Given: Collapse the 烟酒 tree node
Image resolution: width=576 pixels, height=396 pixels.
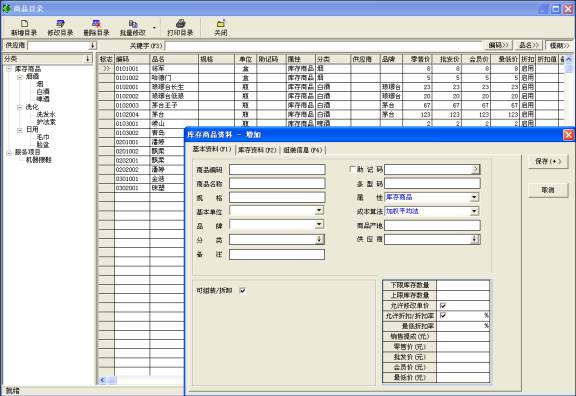Looking at the screenshot, I should (x=20, y=76).
